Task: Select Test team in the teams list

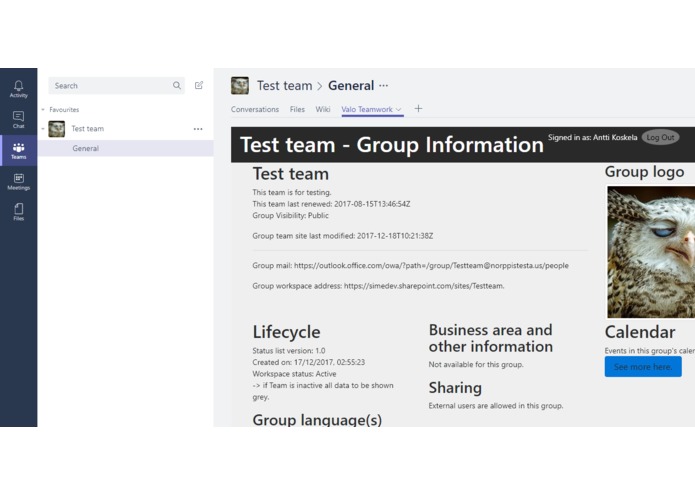Action: (88, 129)
